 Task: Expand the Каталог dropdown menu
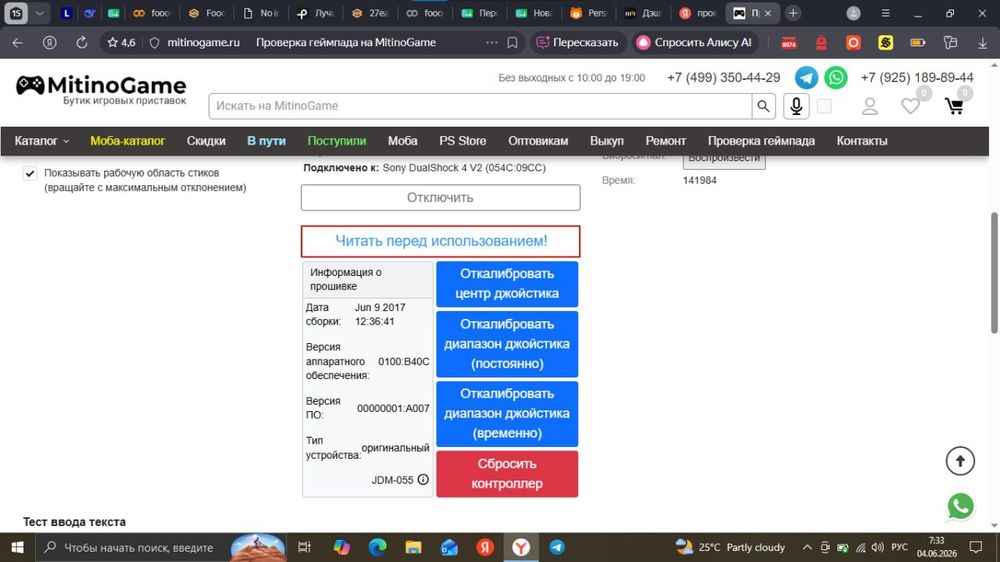pos(42,141)
